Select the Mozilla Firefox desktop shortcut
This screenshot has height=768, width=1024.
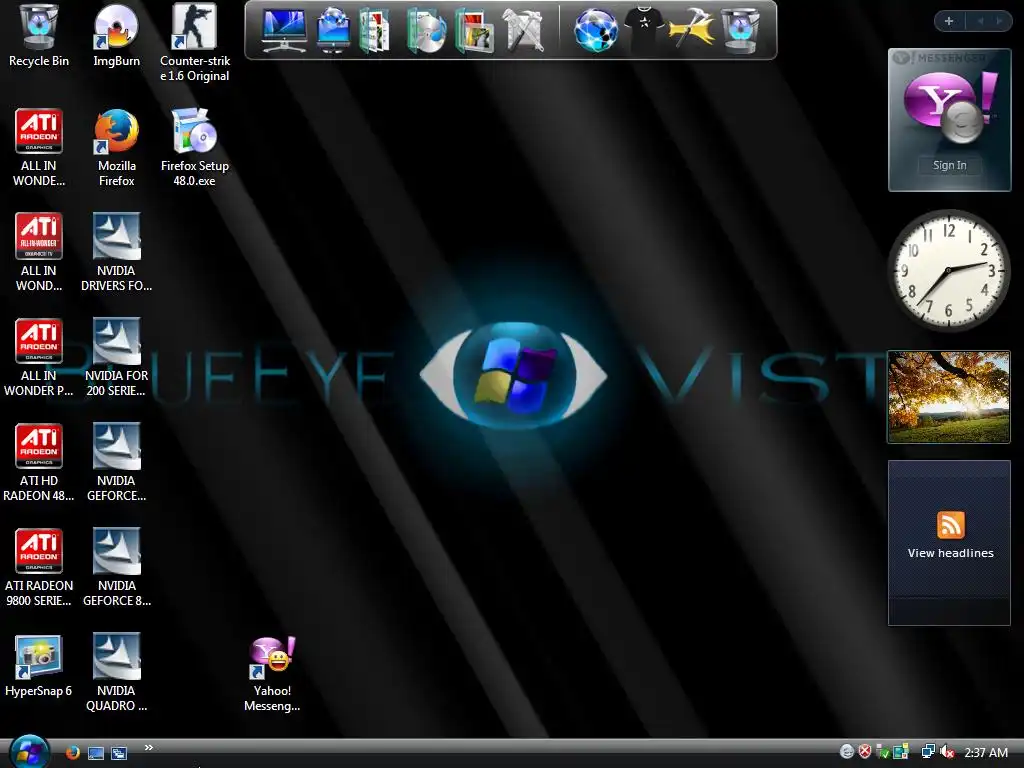point(116,148)
